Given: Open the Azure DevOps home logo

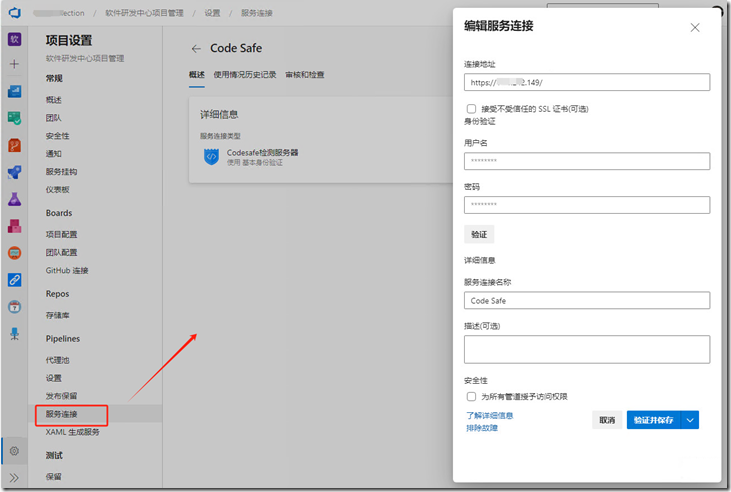Looking at the screenshot, I should [x=14, y=13].
